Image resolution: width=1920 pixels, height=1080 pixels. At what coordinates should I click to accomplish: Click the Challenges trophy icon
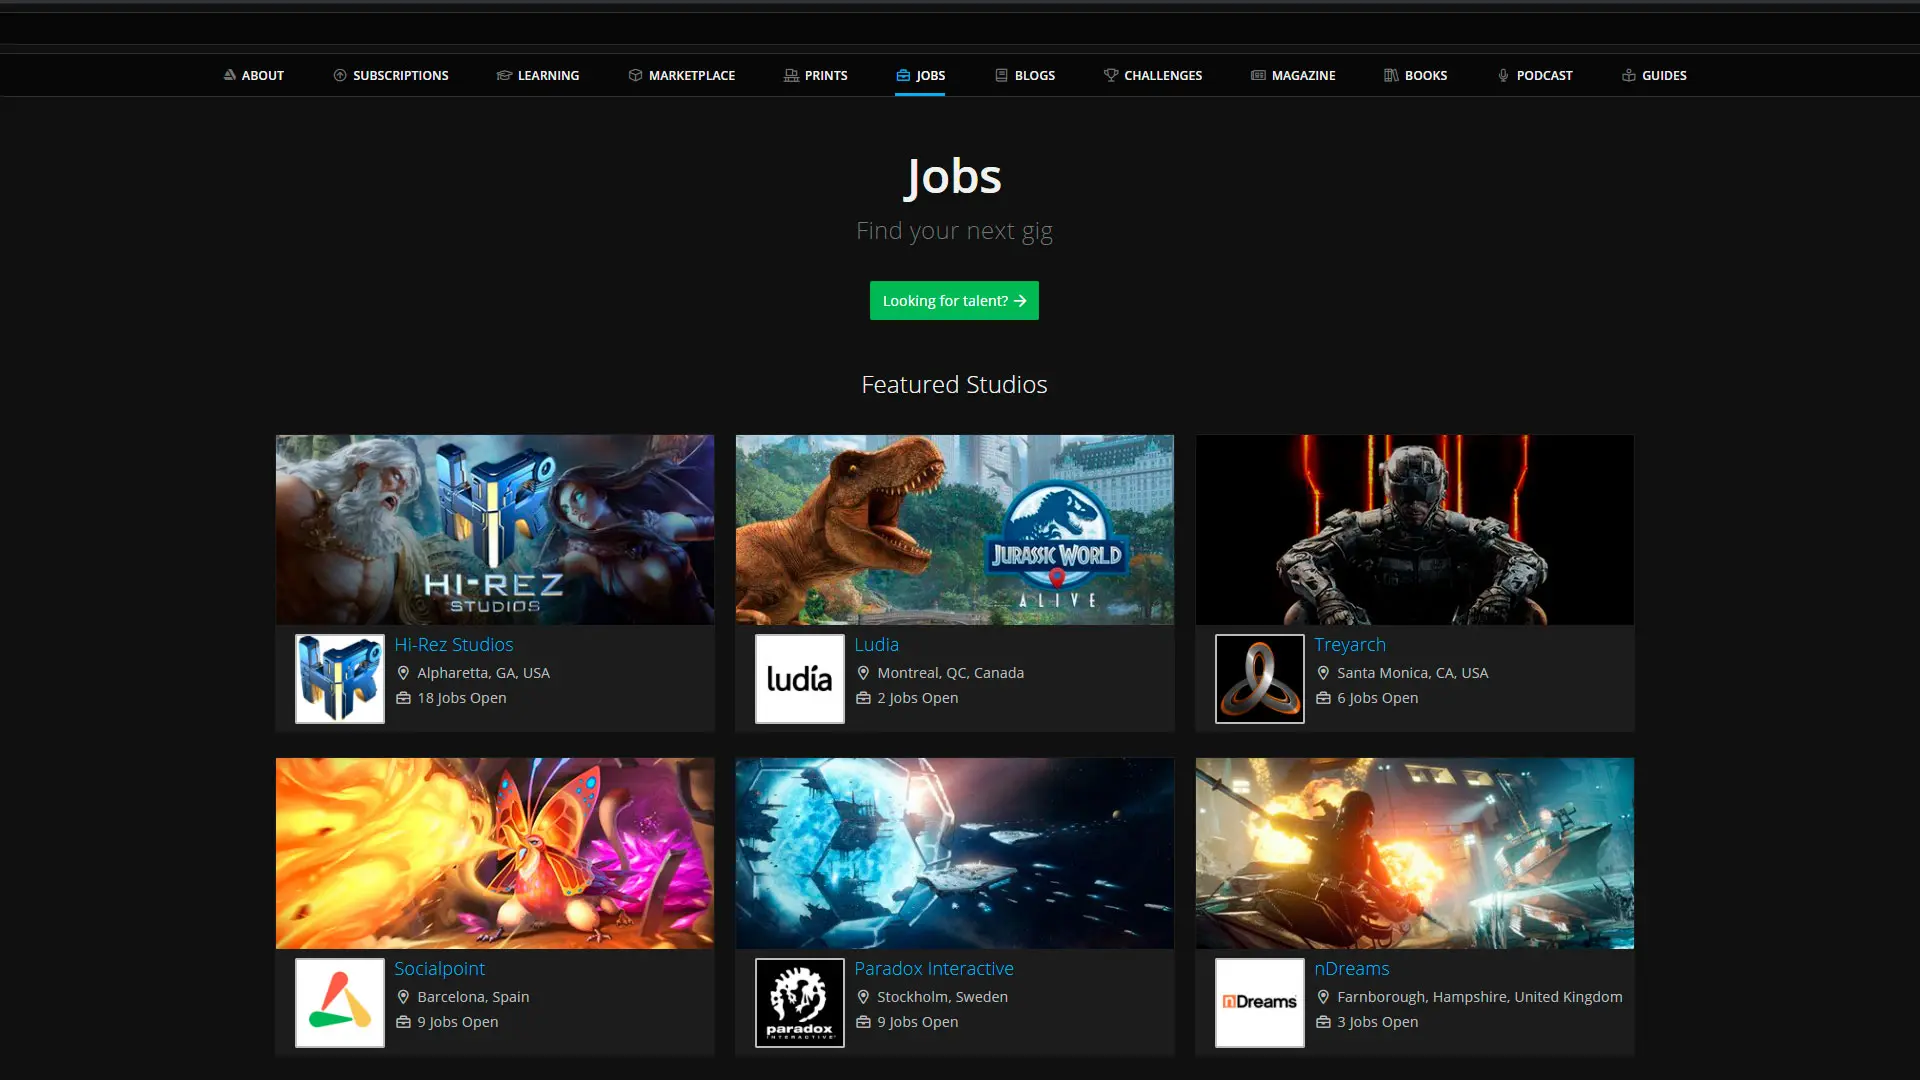point(1110,75)
